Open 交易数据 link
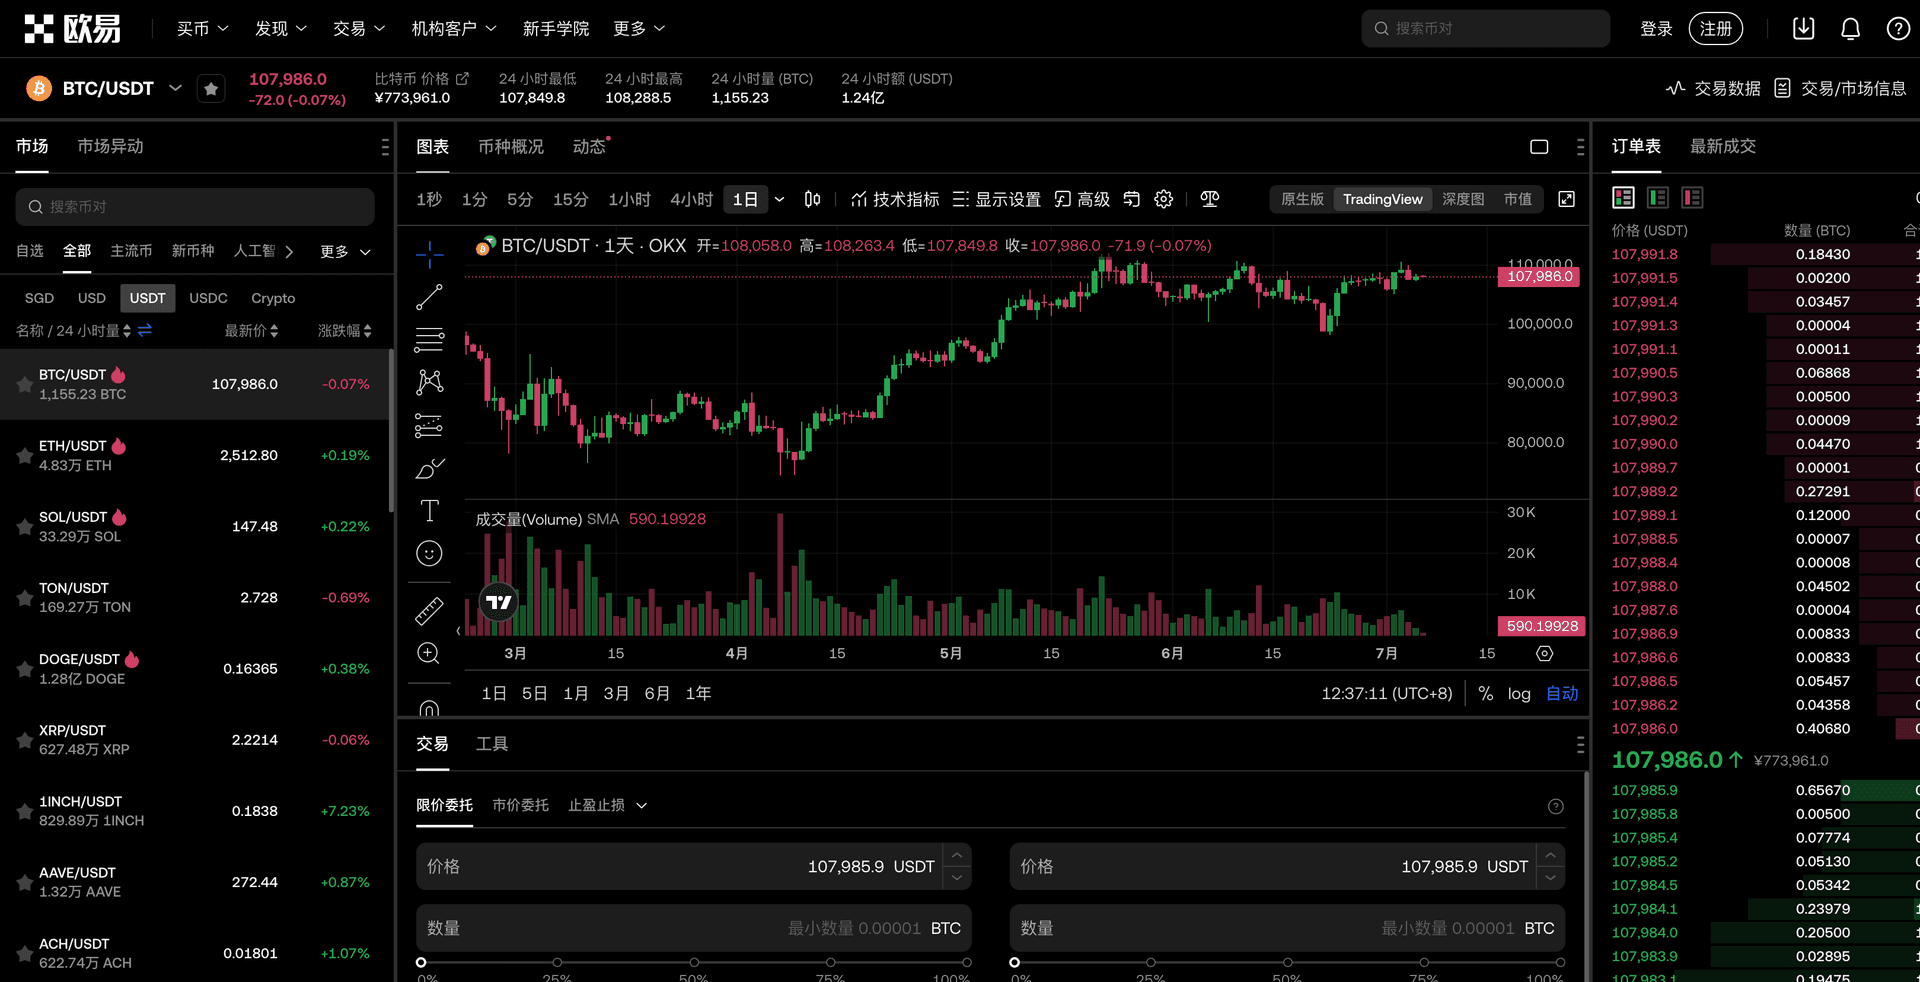Image resolution: width=1920 pixels, height=982 pixels. [x=1714, y=89]
